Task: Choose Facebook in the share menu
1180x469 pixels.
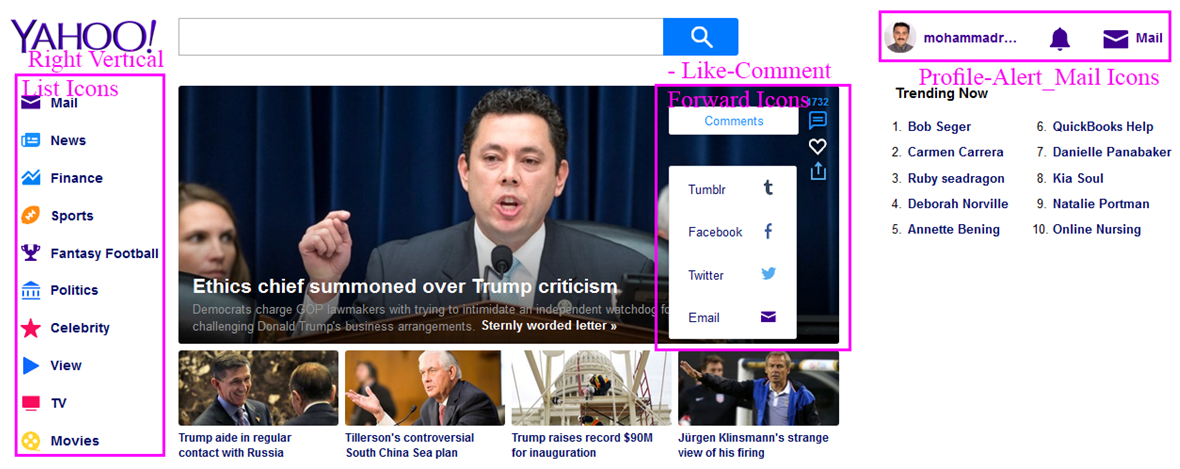Action: (732, 232)
